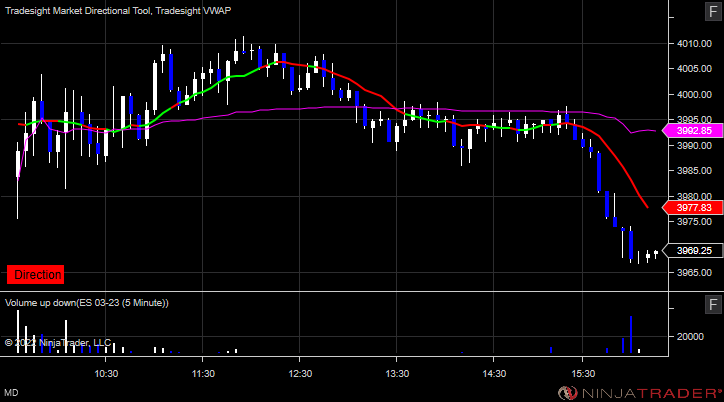This screenshot has height=402, width=724.
Task: Click the 4005.00 price axis label
Action: pos(694,69)
